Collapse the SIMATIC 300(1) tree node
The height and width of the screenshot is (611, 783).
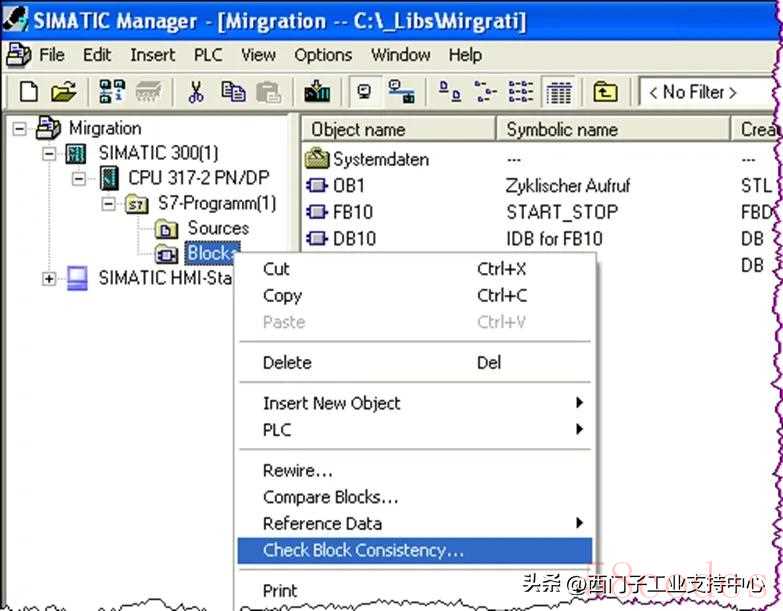[x=49, y=153]
